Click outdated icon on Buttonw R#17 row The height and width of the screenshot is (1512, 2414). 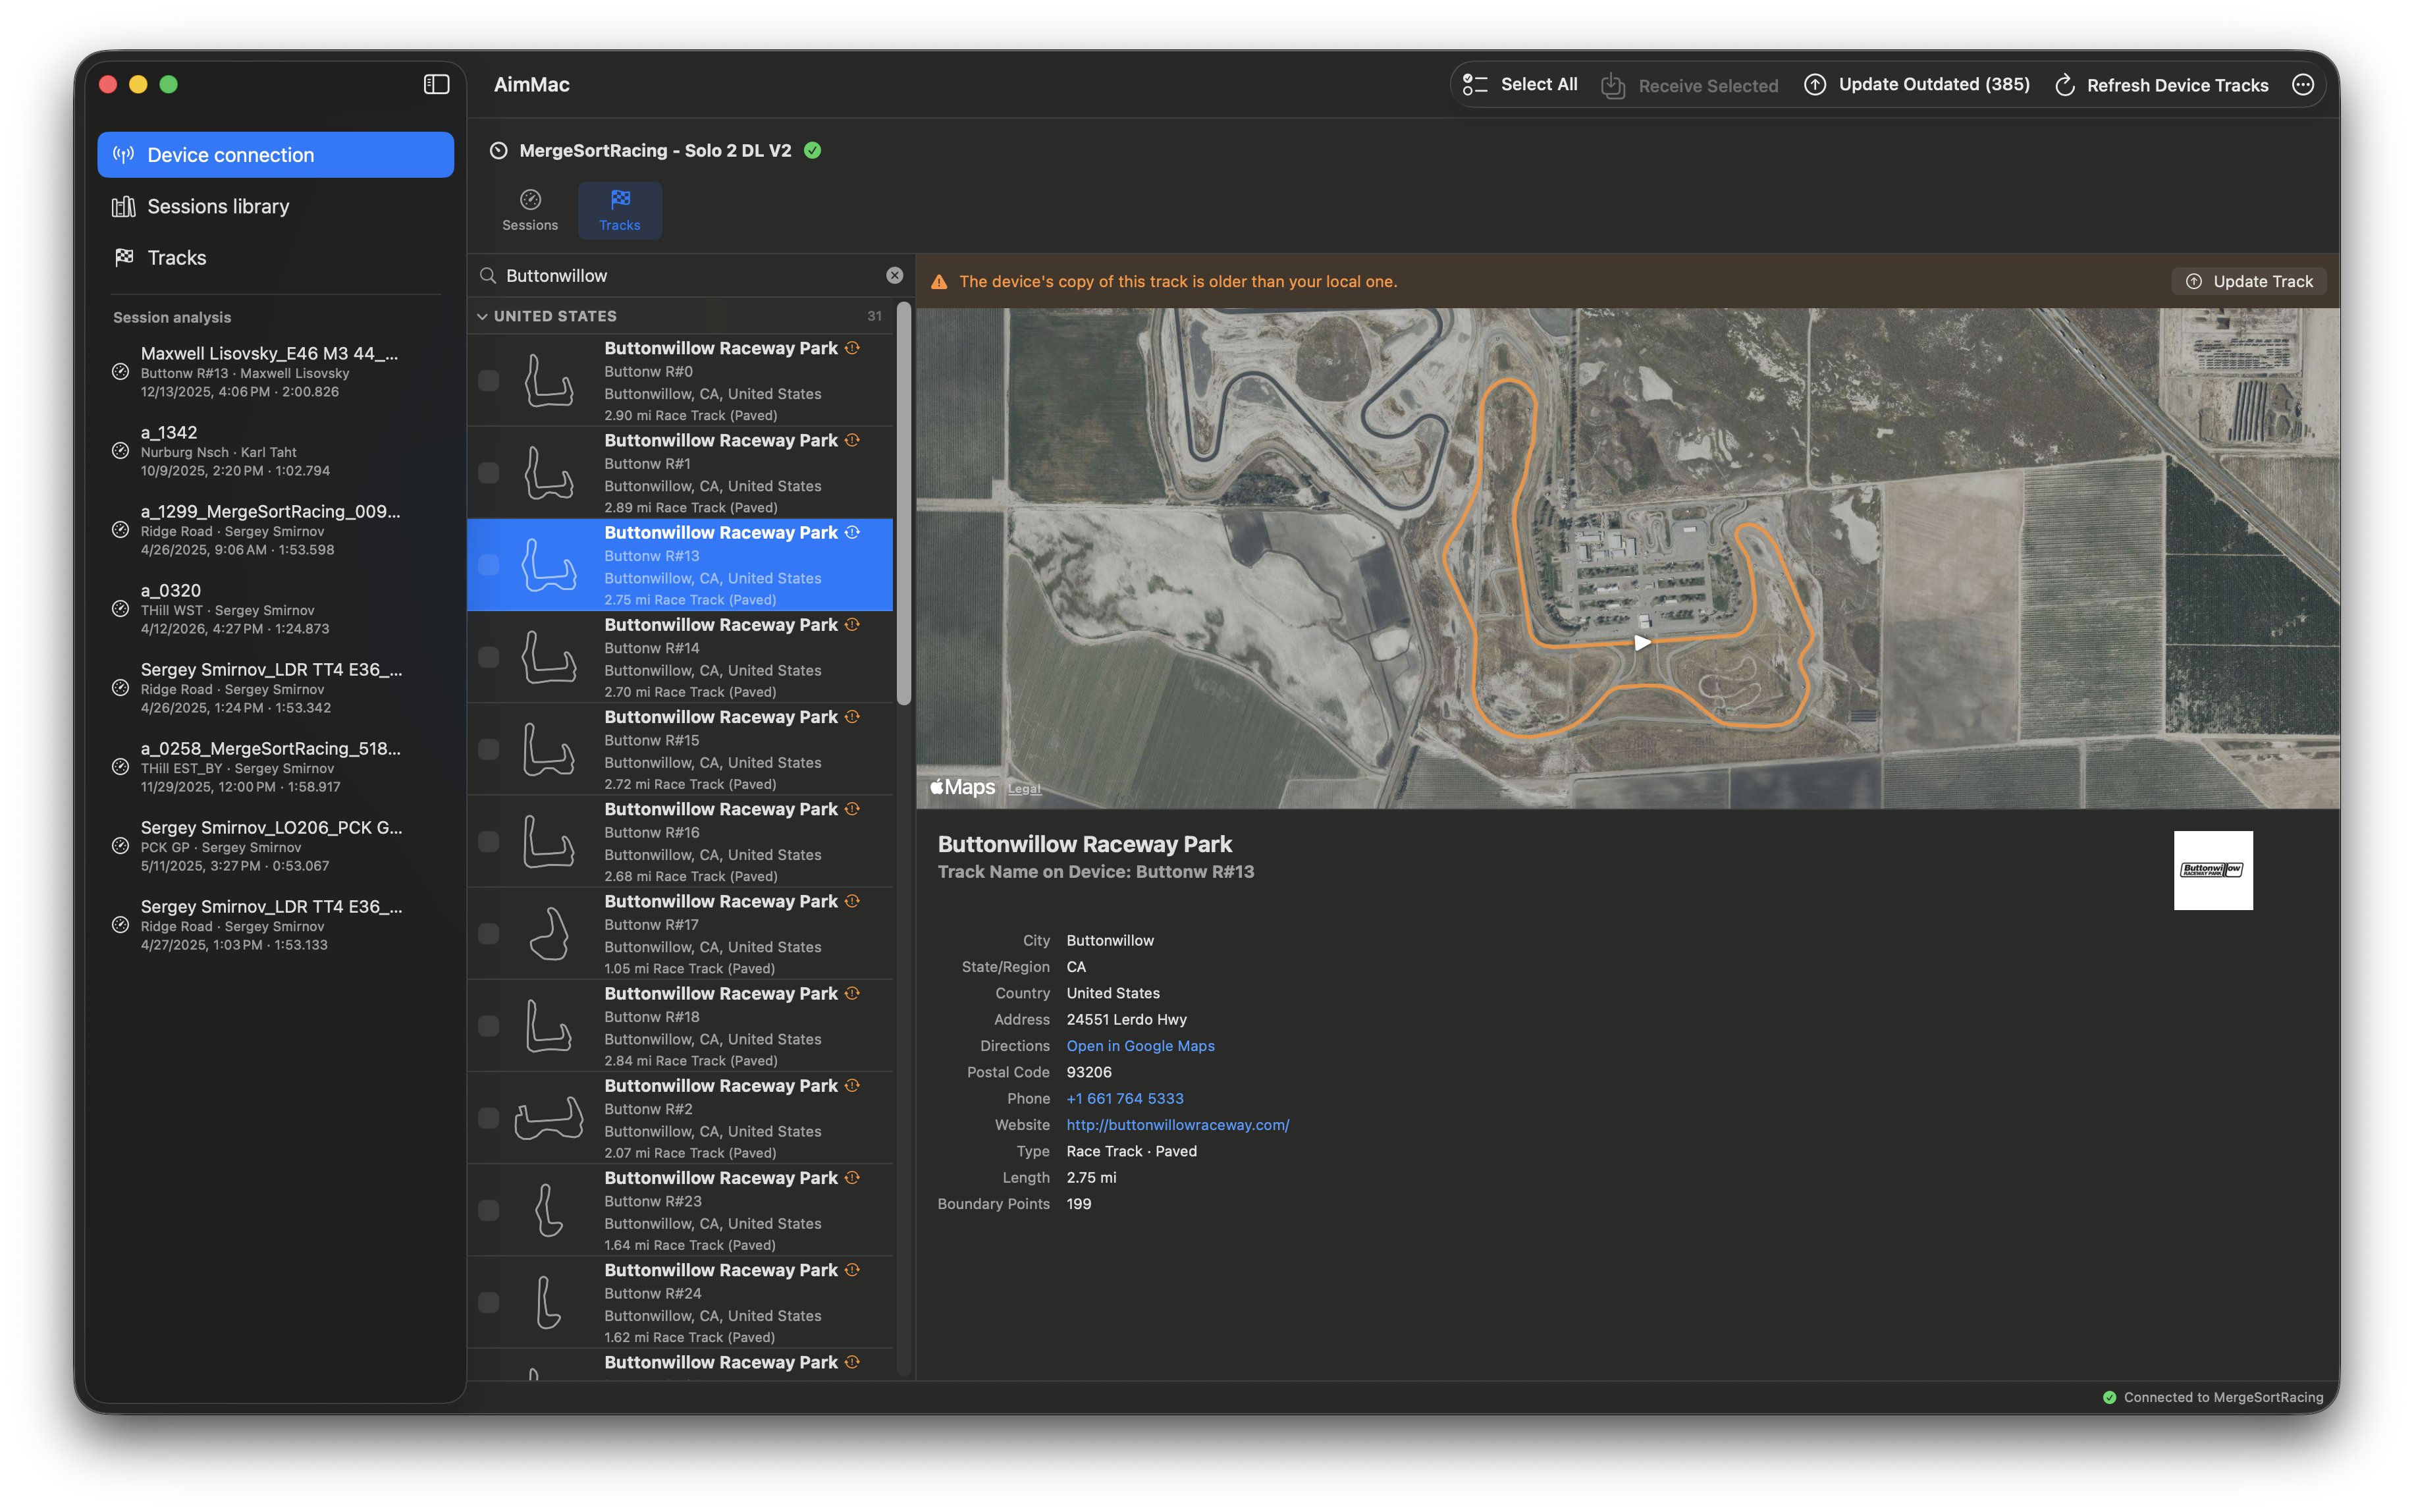(x=852, y=900)
